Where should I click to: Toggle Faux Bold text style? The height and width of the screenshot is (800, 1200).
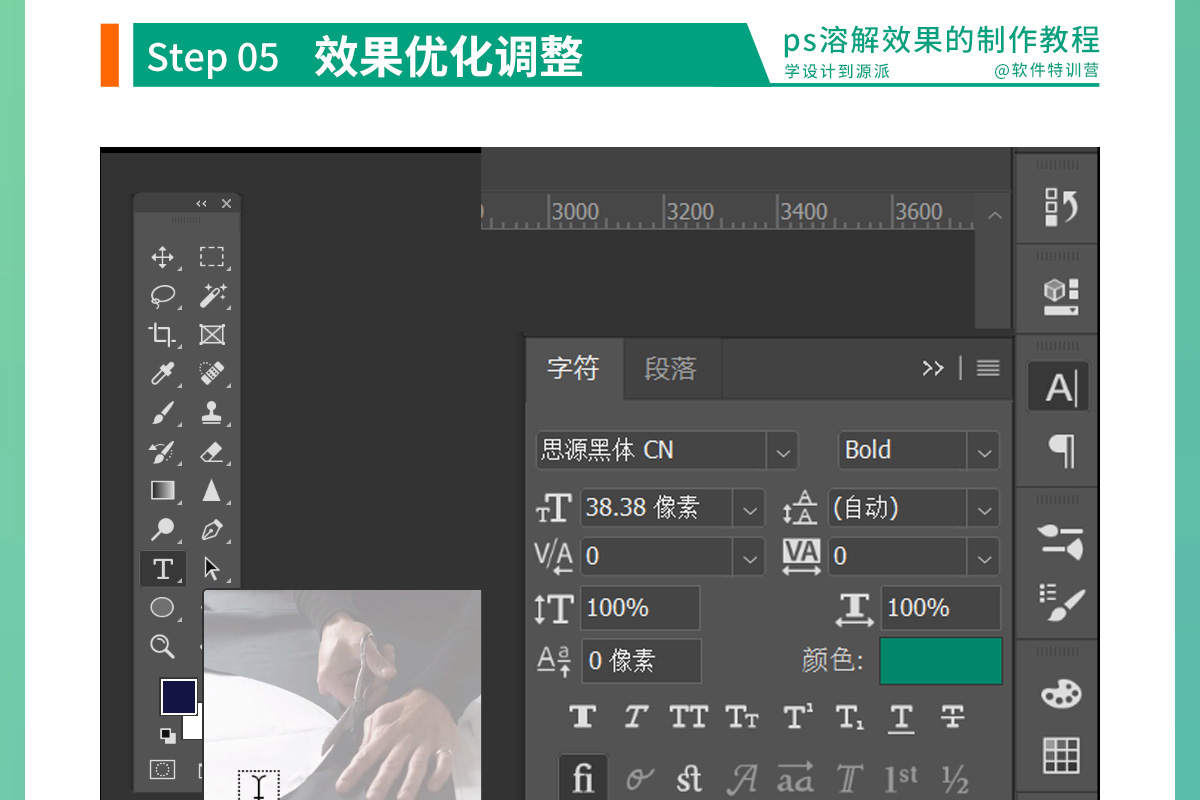[583, 717]
